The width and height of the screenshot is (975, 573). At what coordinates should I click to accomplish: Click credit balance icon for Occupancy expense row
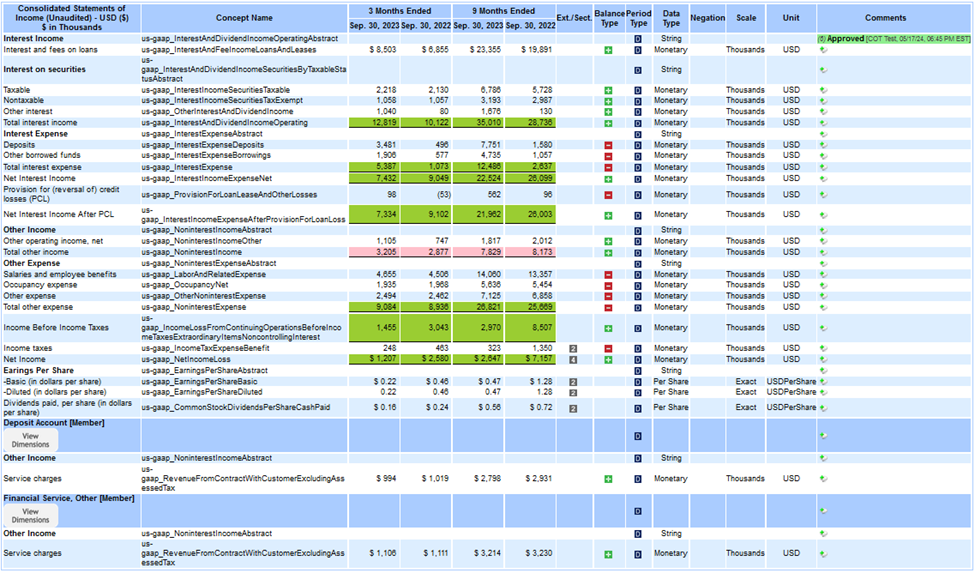608,285
